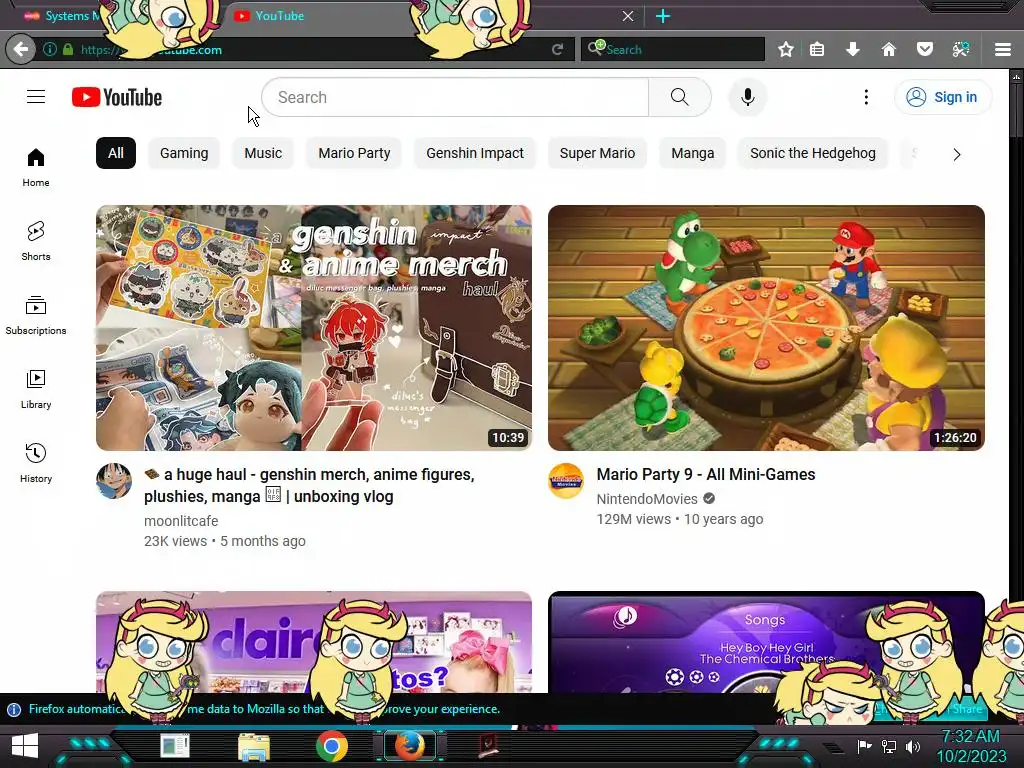The image size is (1024, 768).
Task: Open Shorts in the sidebar
Action: tap(36, 241)
